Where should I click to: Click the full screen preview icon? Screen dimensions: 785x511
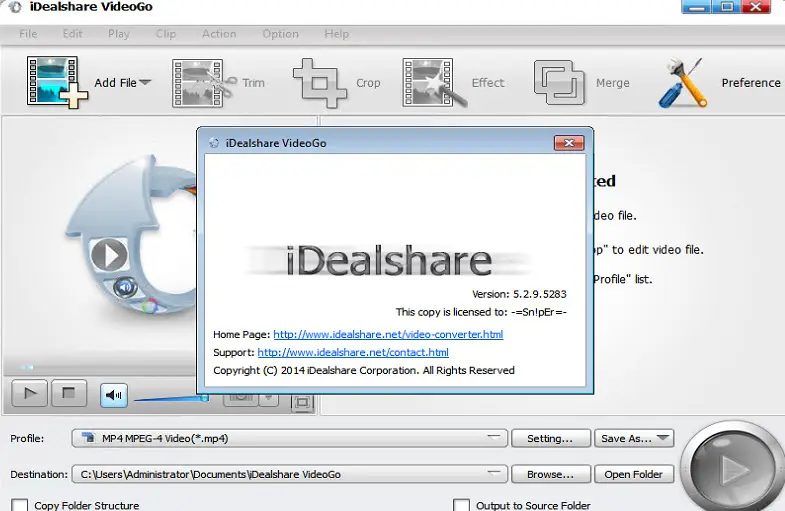302,402
